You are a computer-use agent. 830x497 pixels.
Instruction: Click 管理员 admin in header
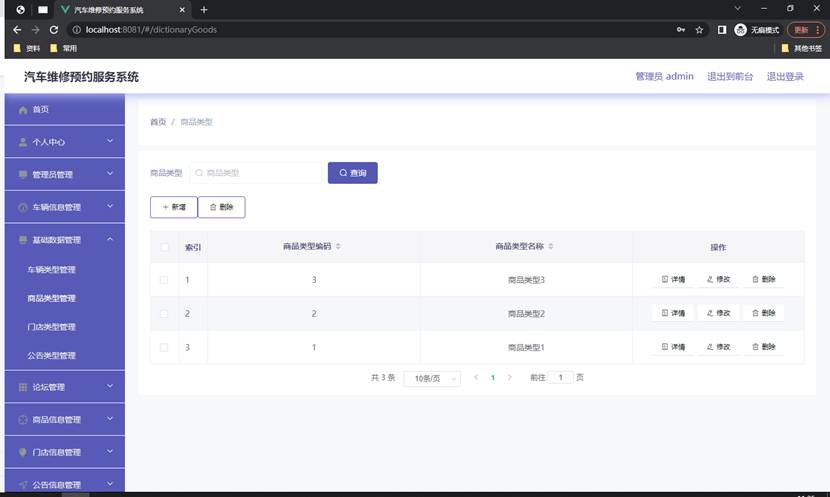[x=664, y=76]
